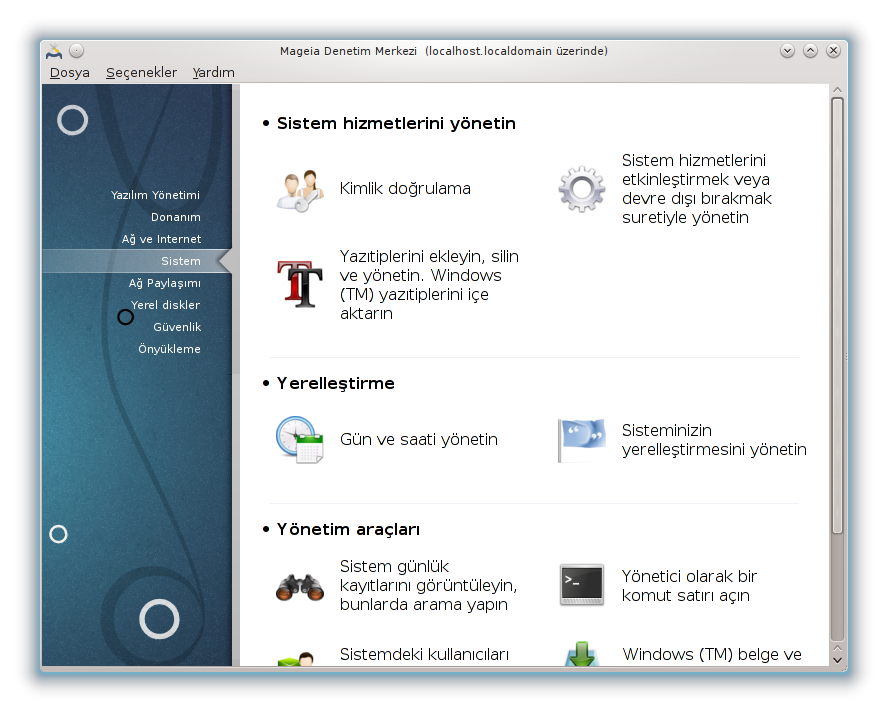Open Sistemdeki kullanıcıları link
The image size is (888, 712).
[x=424, y=654]
